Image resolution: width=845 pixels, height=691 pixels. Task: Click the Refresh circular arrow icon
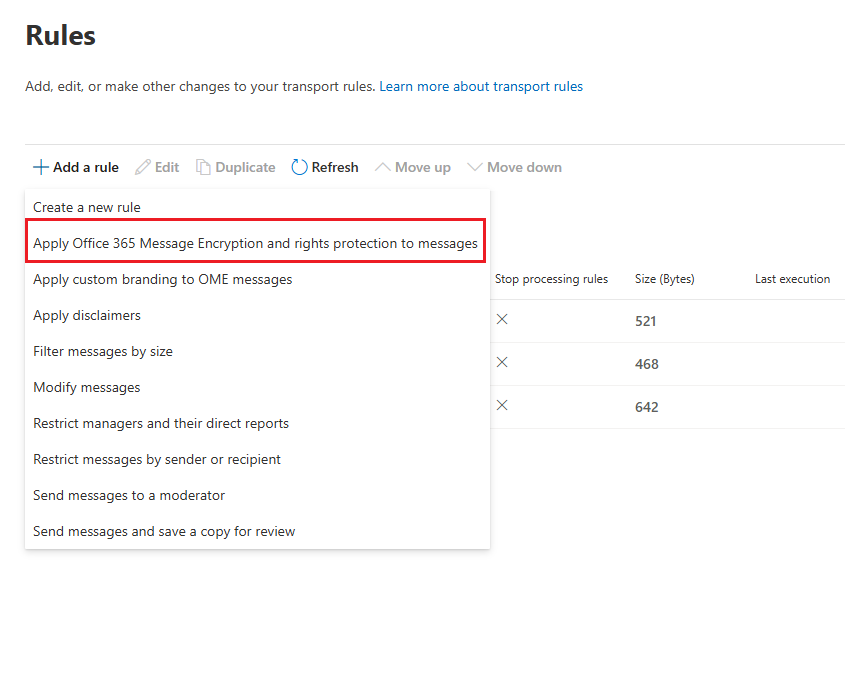point(299,167)
